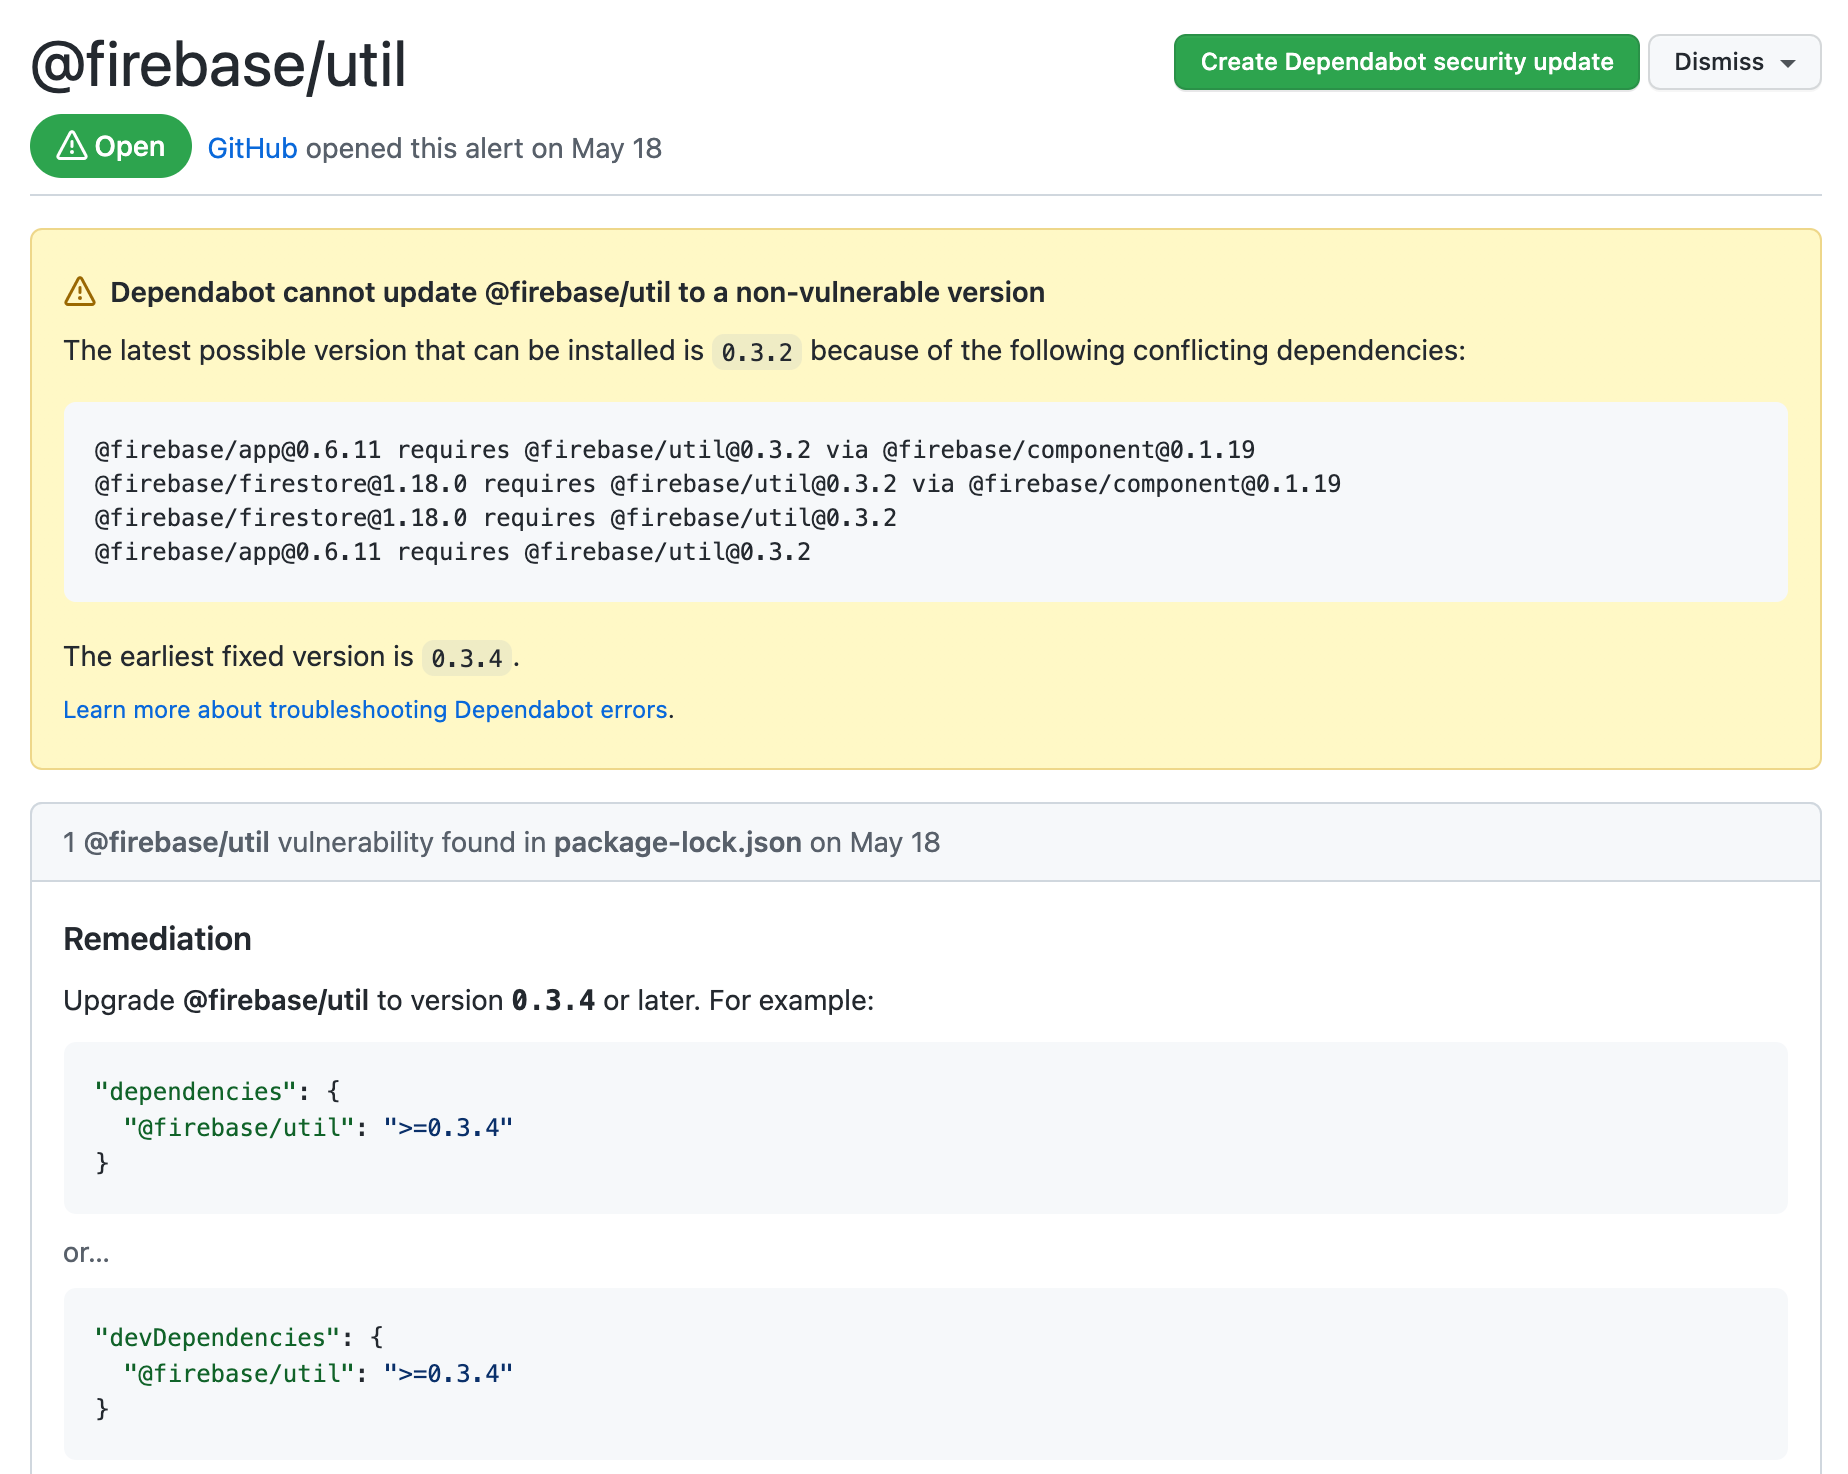Click the @firebase/util page title

218,65
